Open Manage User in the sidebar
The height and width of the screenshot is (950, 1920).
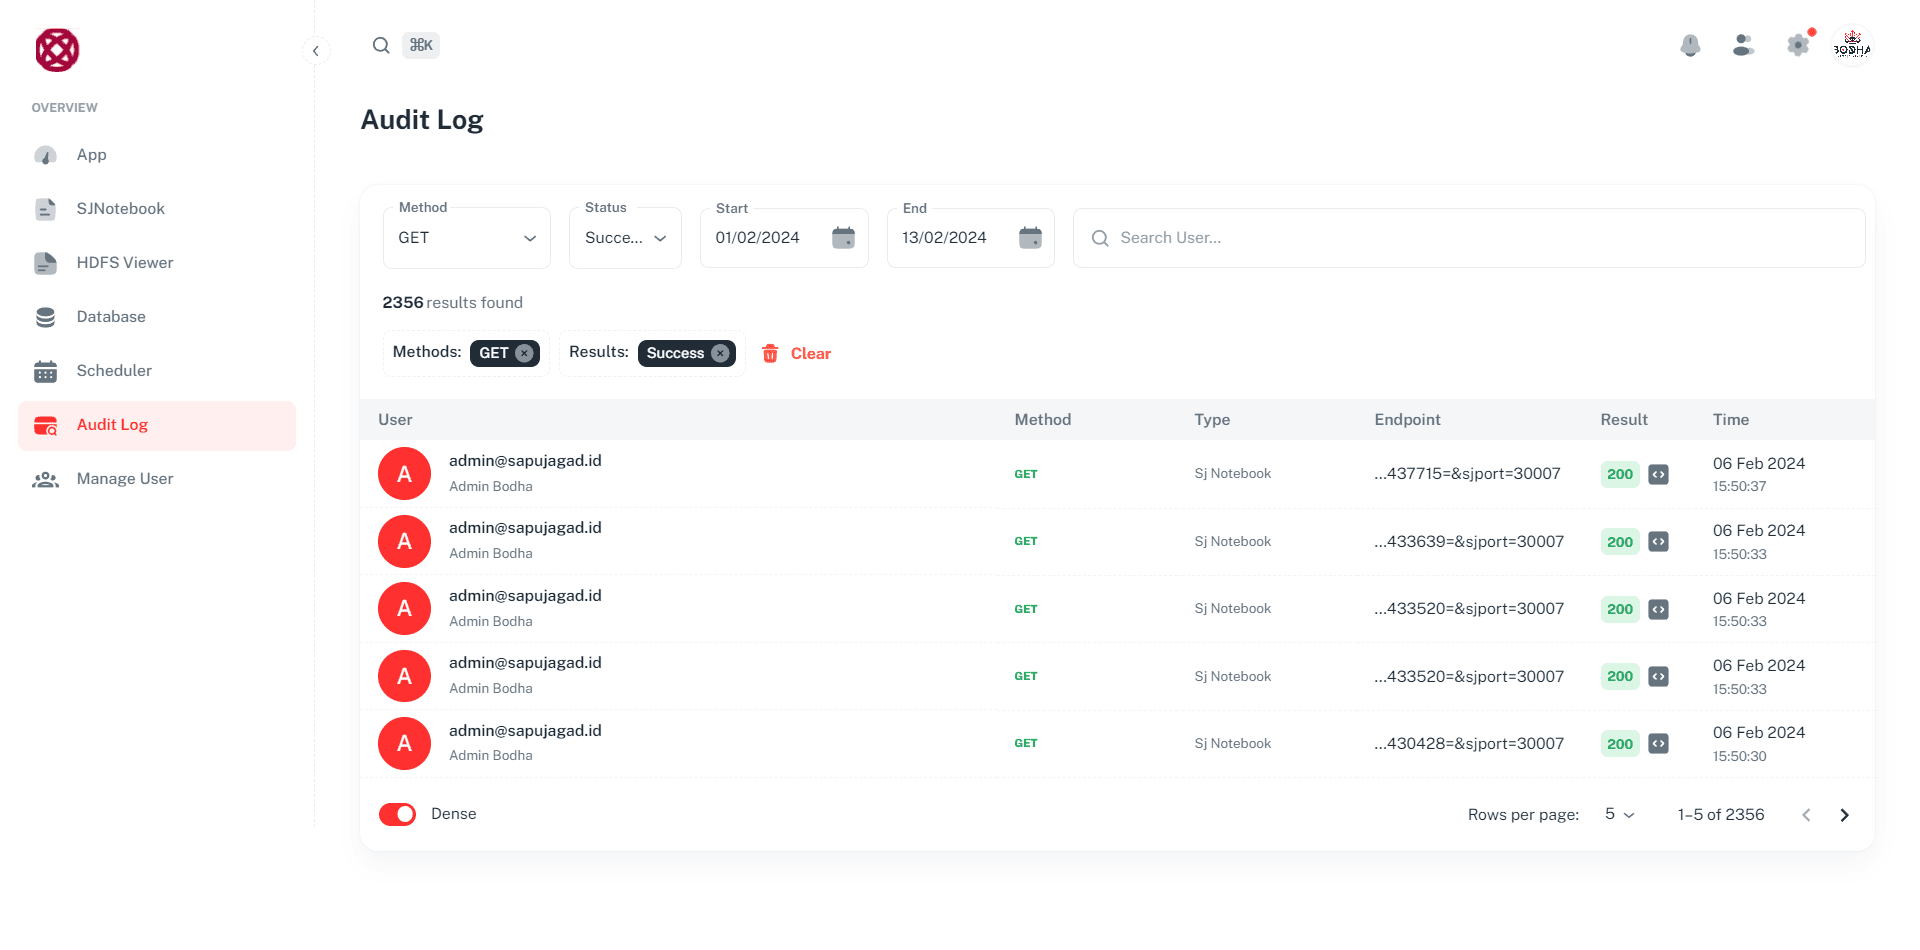tap(157, 479)
